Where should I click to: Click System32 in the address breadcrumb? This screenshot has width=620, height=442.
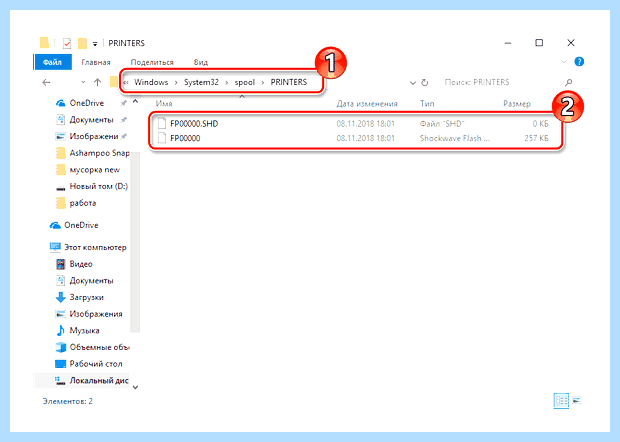coord(201,82)
